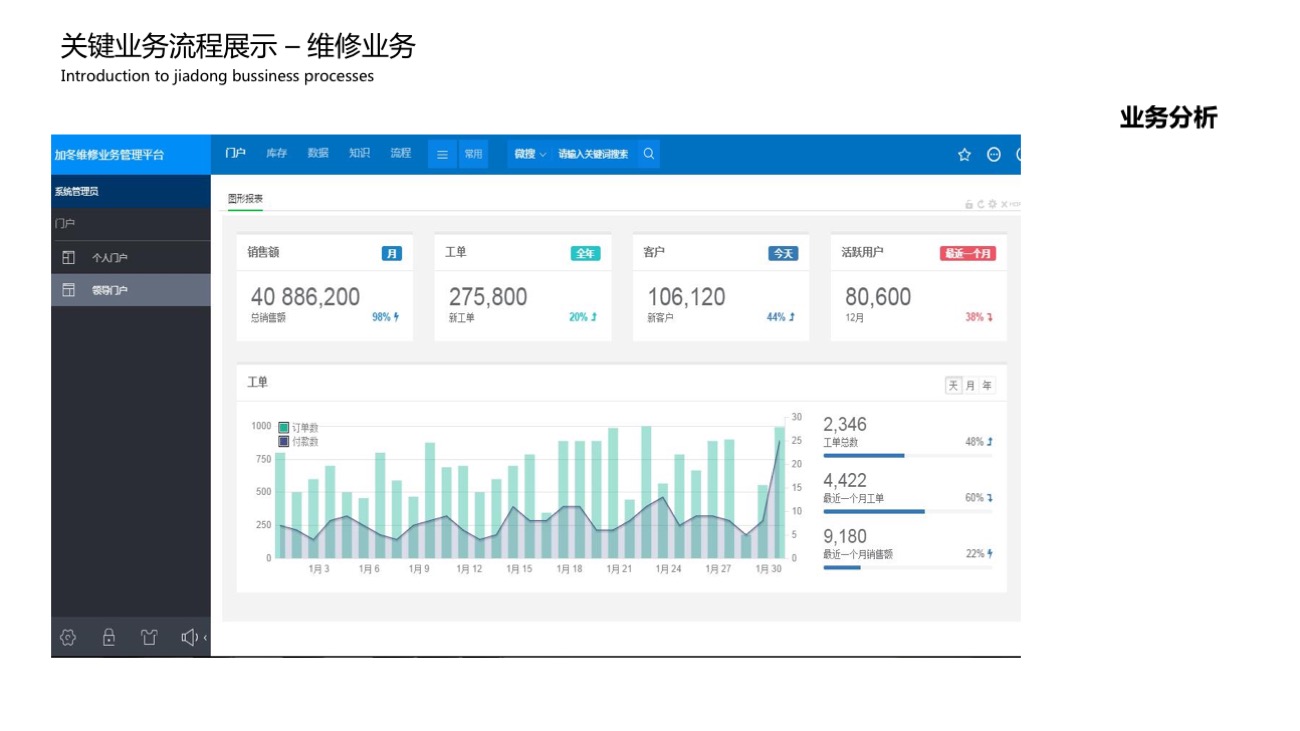Image resolution: width=1300 pixels, height=731 pixels.
Task: Click the lock icon in sidebar footer
Action: pyautogui.click(x=109, y=637)
